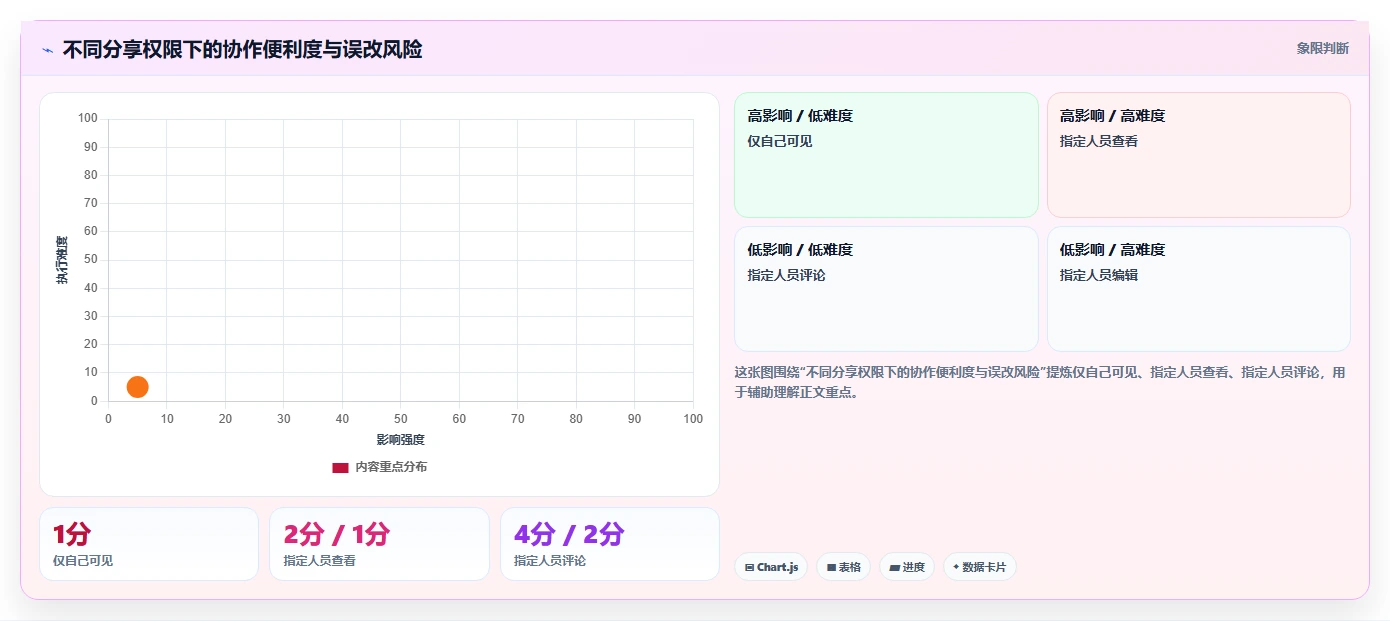
Task: Select the 高影响 / 高难度 quadrant card
Action: pyautogui.click(x=1198, y=155)
